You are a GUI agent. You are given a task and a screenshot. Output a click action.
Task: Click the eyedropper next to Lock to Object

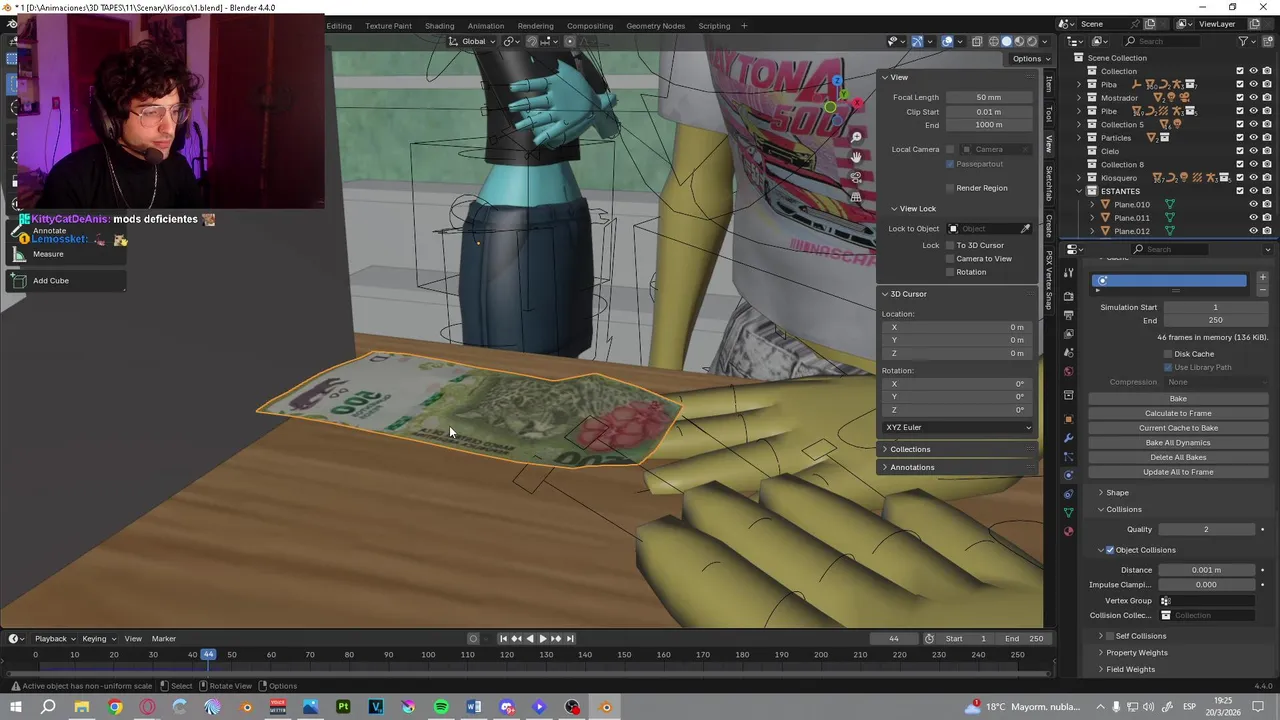[x=1025, y=229]
